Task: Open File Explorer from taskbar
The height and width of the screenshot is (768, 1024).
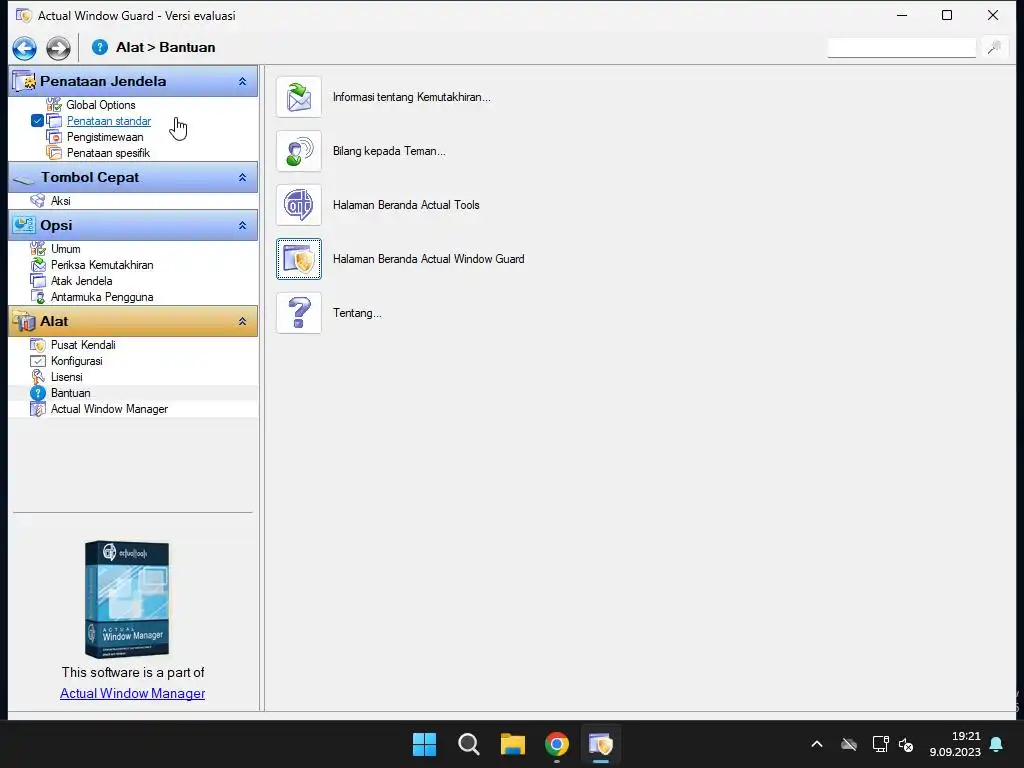Action: pos(513,744)
